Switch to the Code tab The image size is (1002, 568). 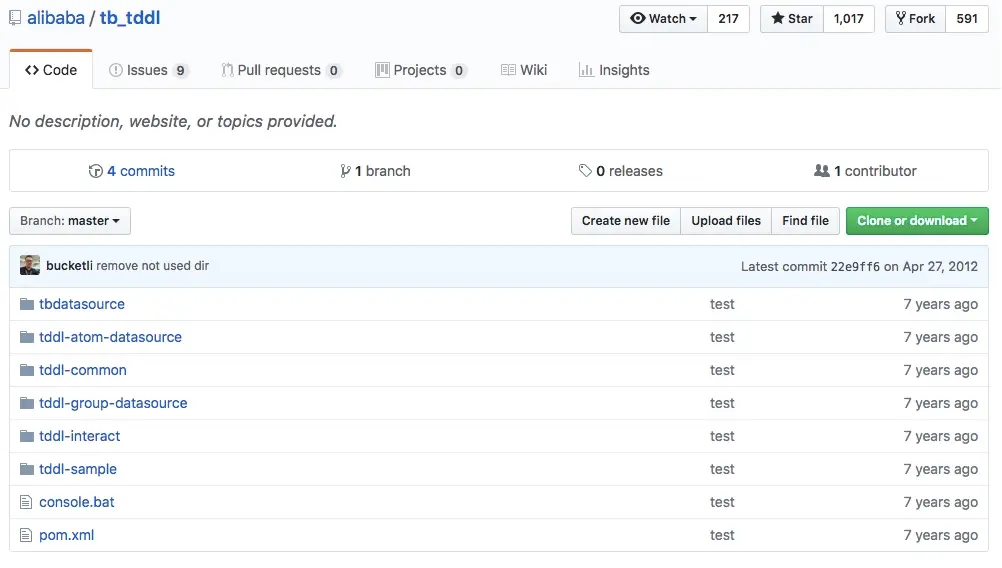pos(51,70)
